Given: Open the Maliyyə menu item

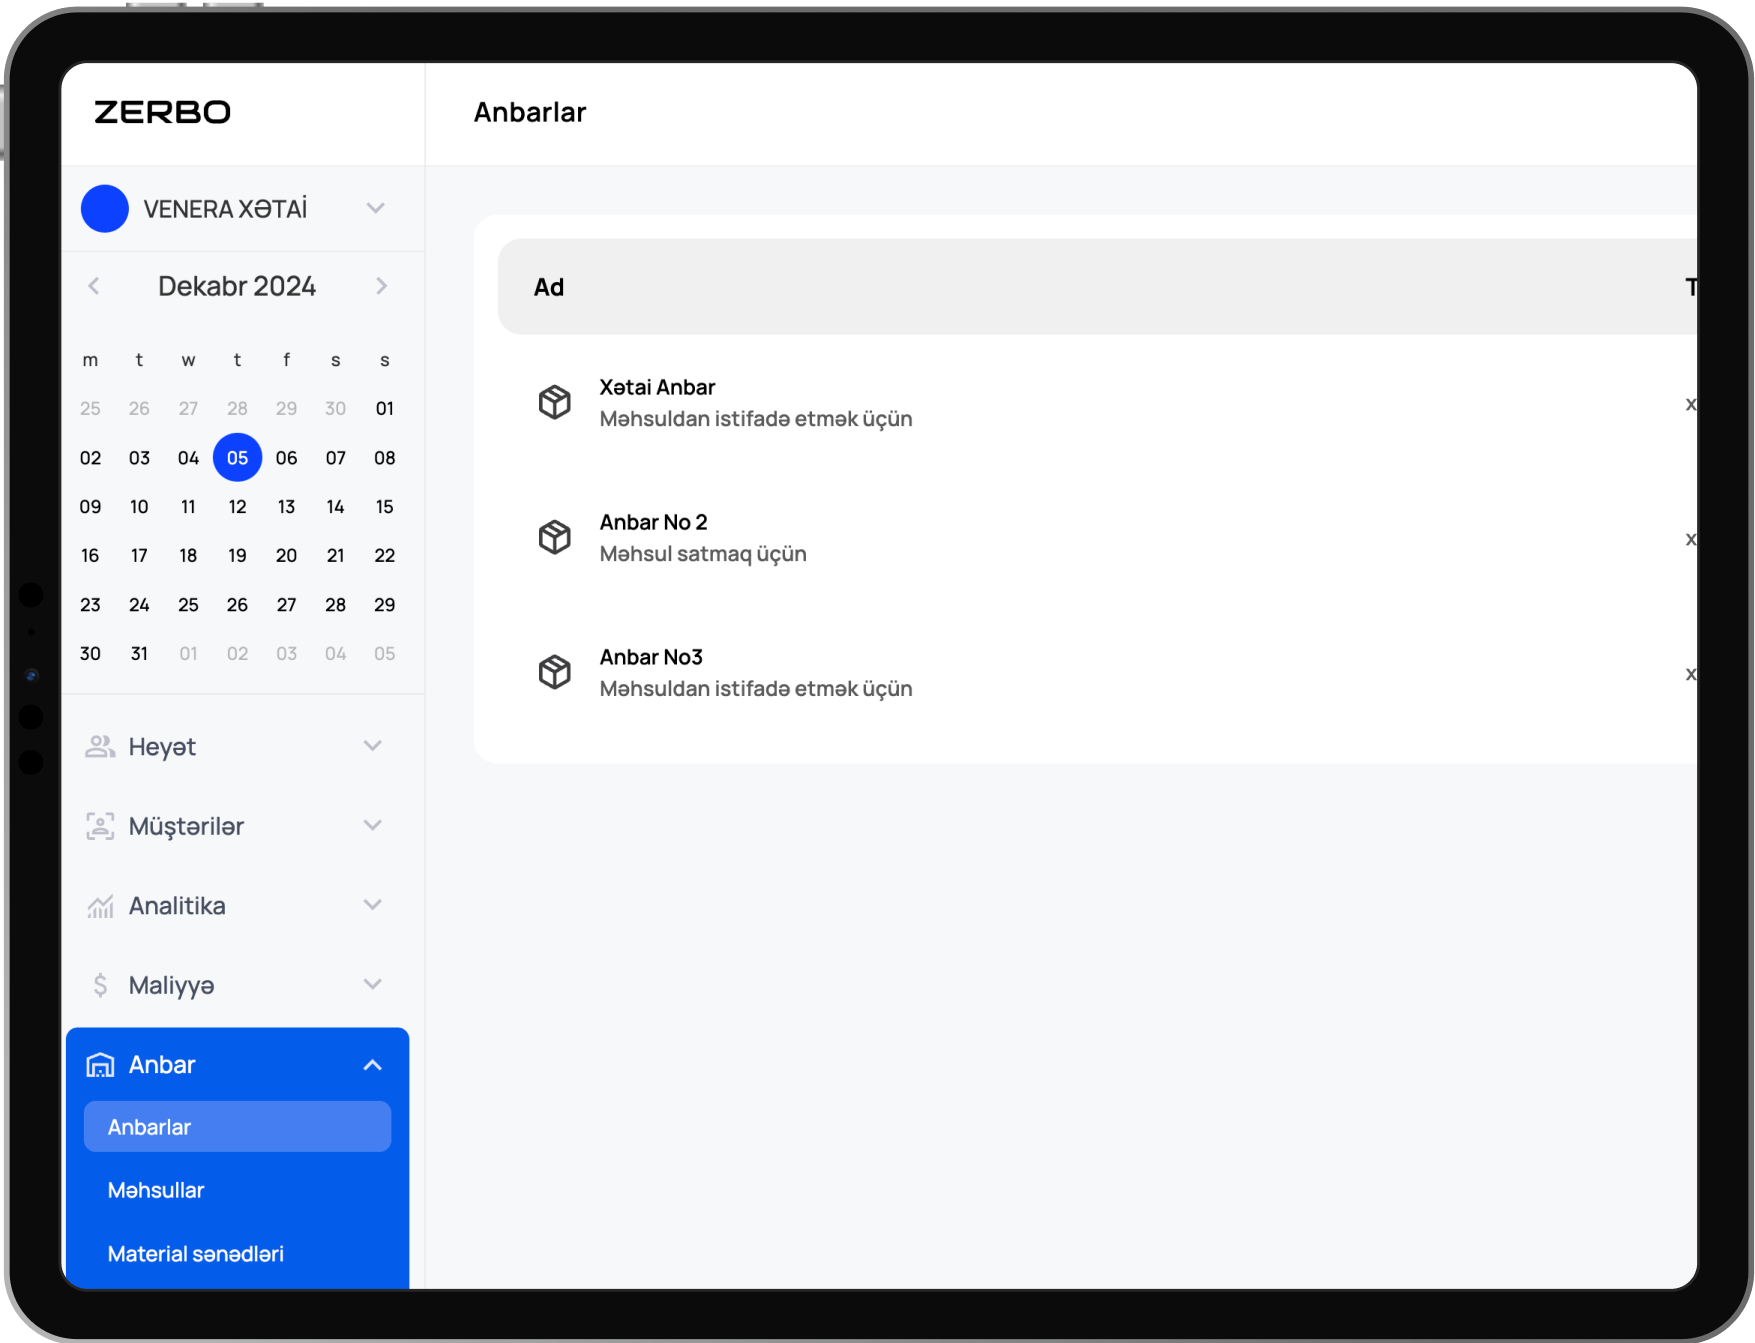Looking at the screenshot, I should [x=237, y=985].
